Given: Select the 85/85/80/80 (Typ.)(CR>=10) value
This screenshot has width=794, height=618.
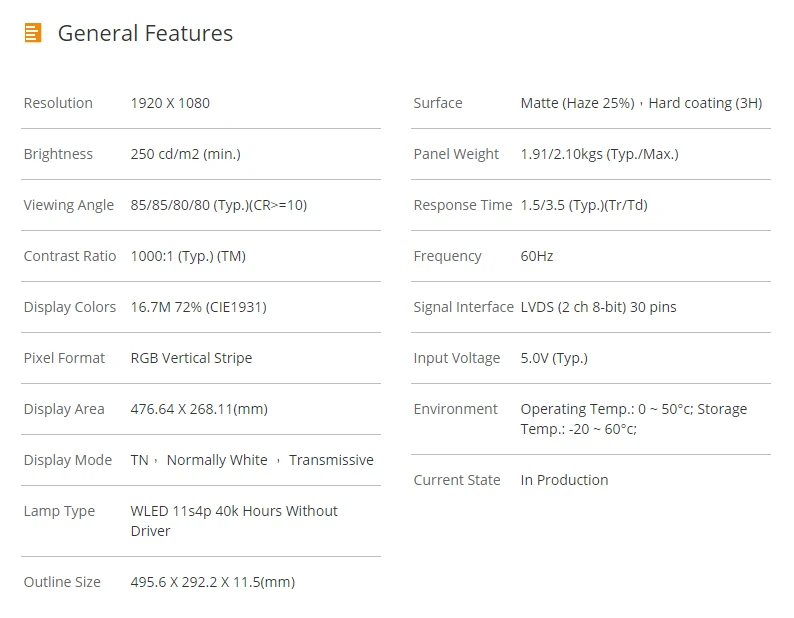Looking at the screenshot, I should [x=219, y=205].
